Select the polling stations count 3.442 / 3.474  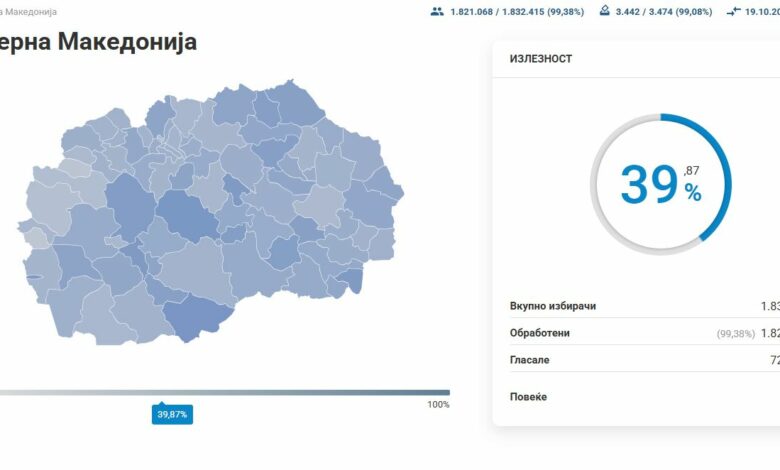661,12
